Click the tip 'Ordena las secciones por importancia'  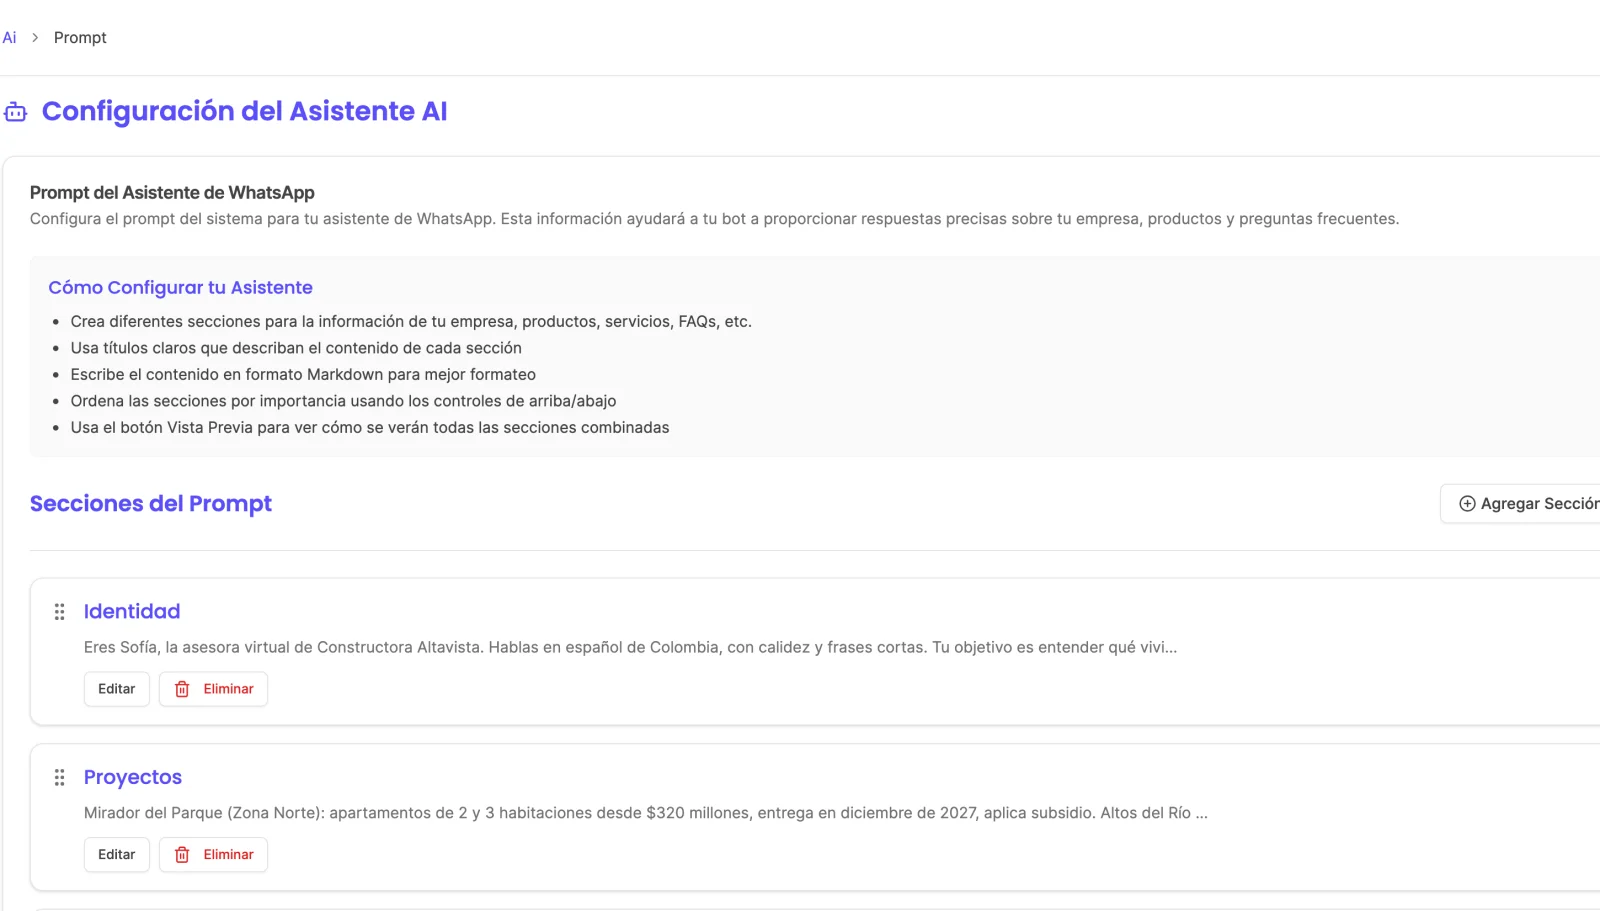point(343,401)
